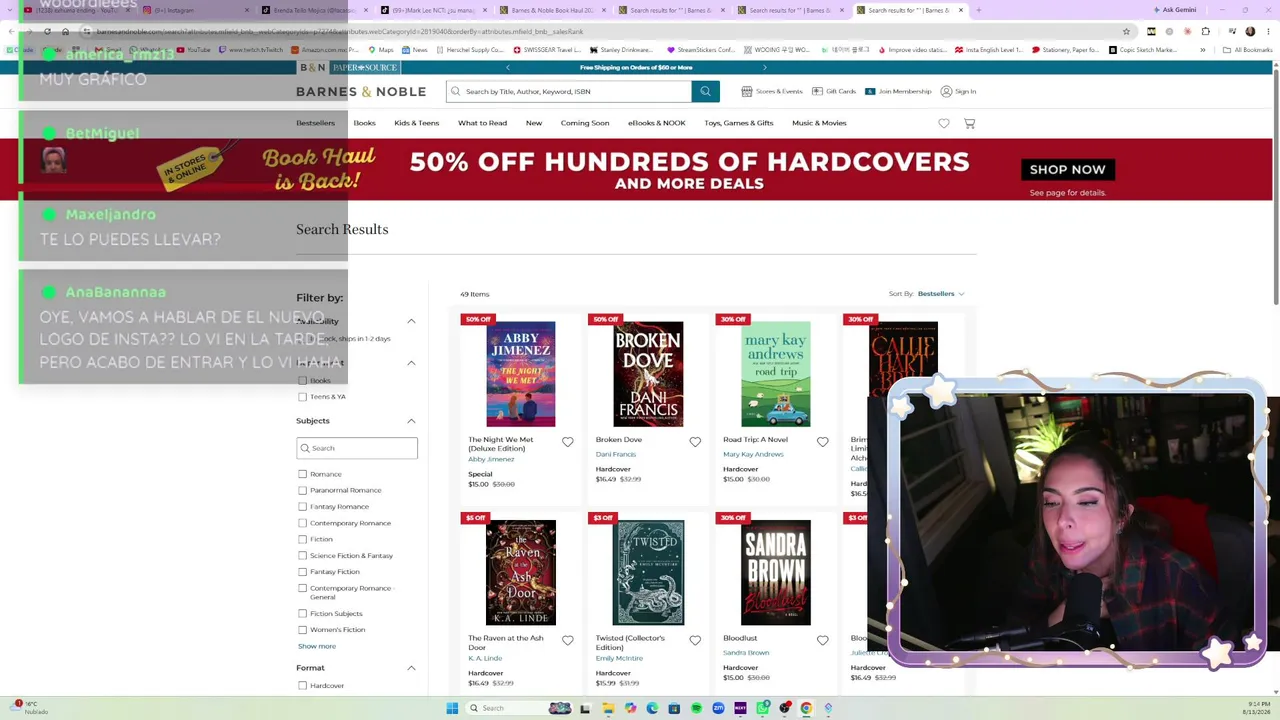The width and height of the screenshot is (1280, 720).
Task: Click the blue search magnifier button
Action: click(705, 91)
